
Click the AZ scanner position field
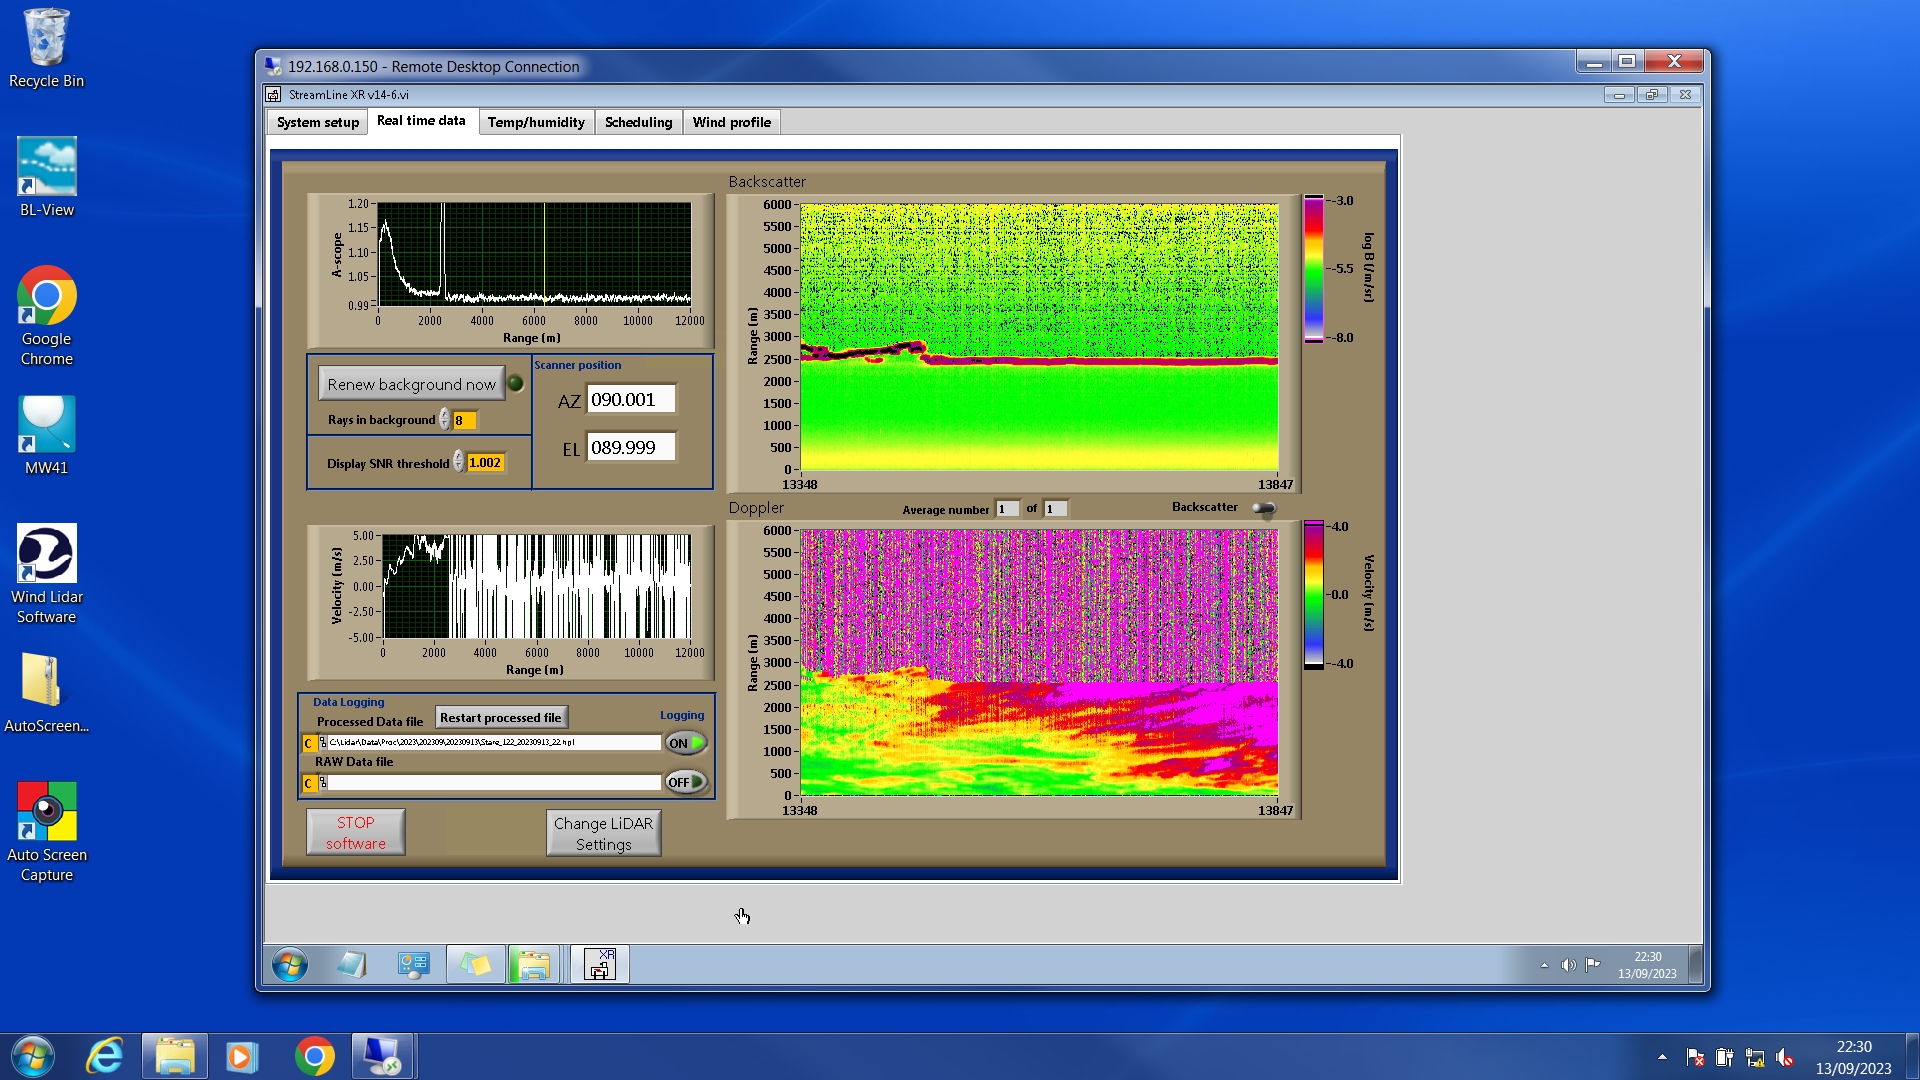pos(630,400)
